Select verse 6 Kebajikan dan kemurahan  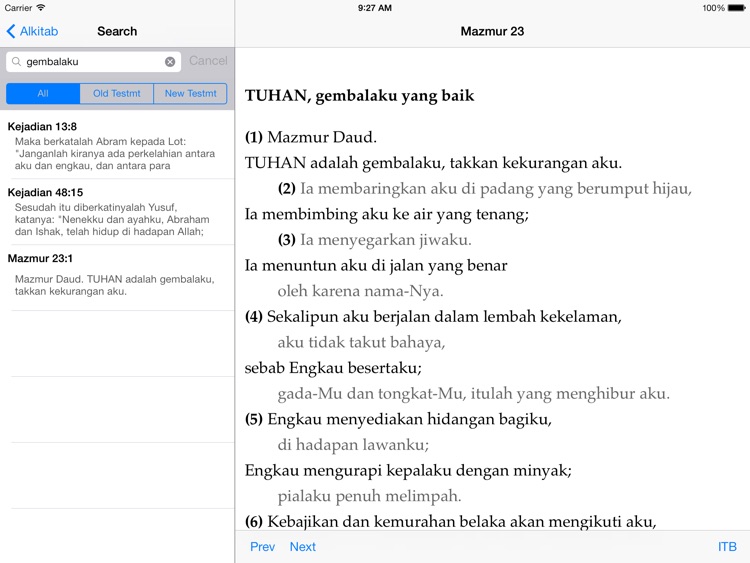[451, 521]
